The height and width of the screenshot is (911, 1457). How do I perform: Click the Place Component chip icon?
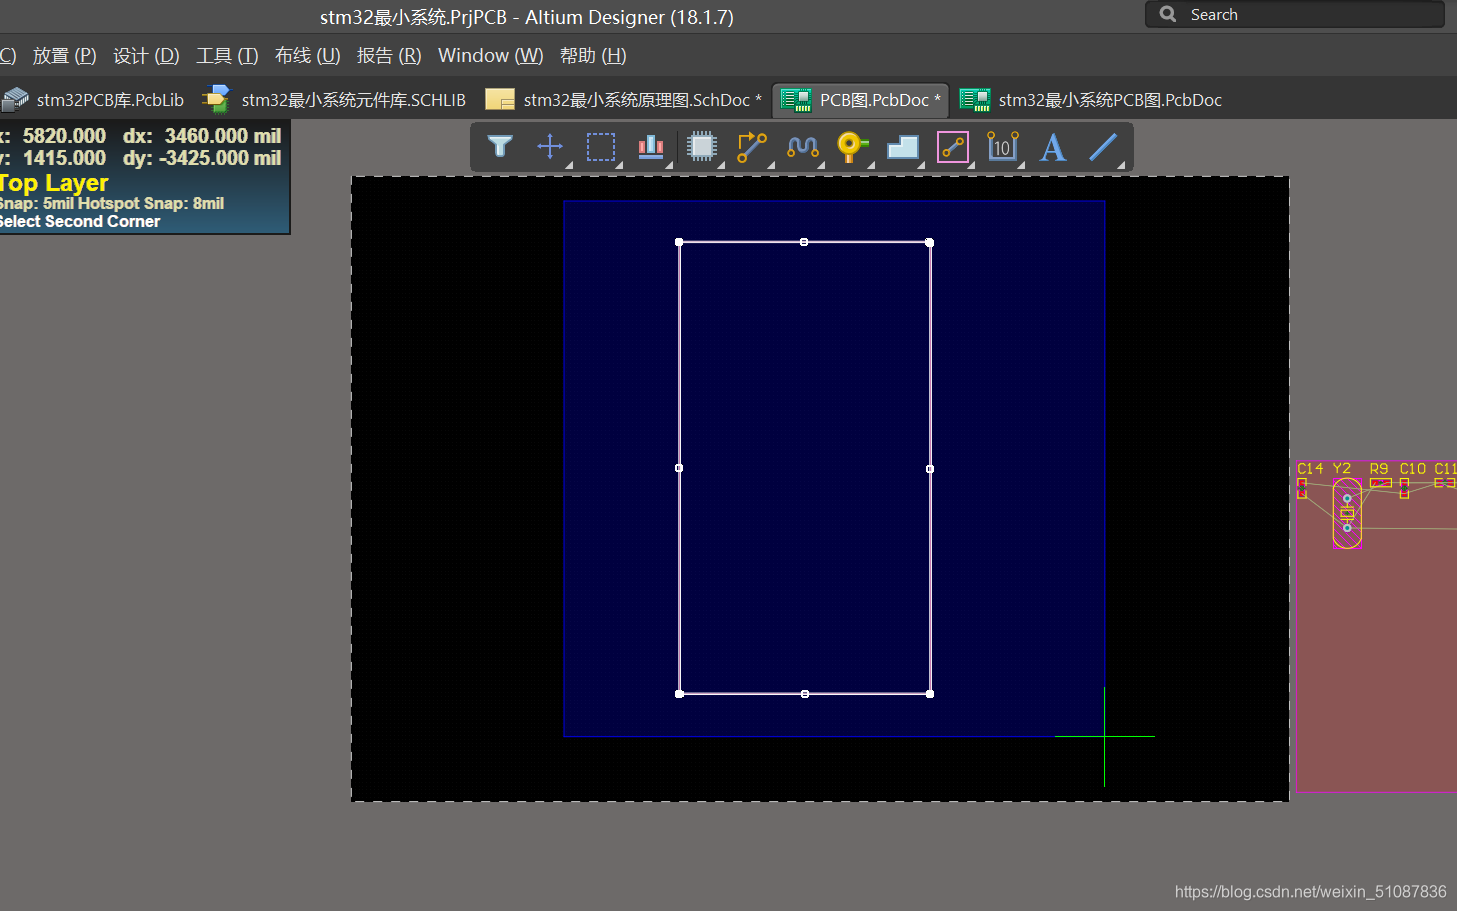[702, 147]
